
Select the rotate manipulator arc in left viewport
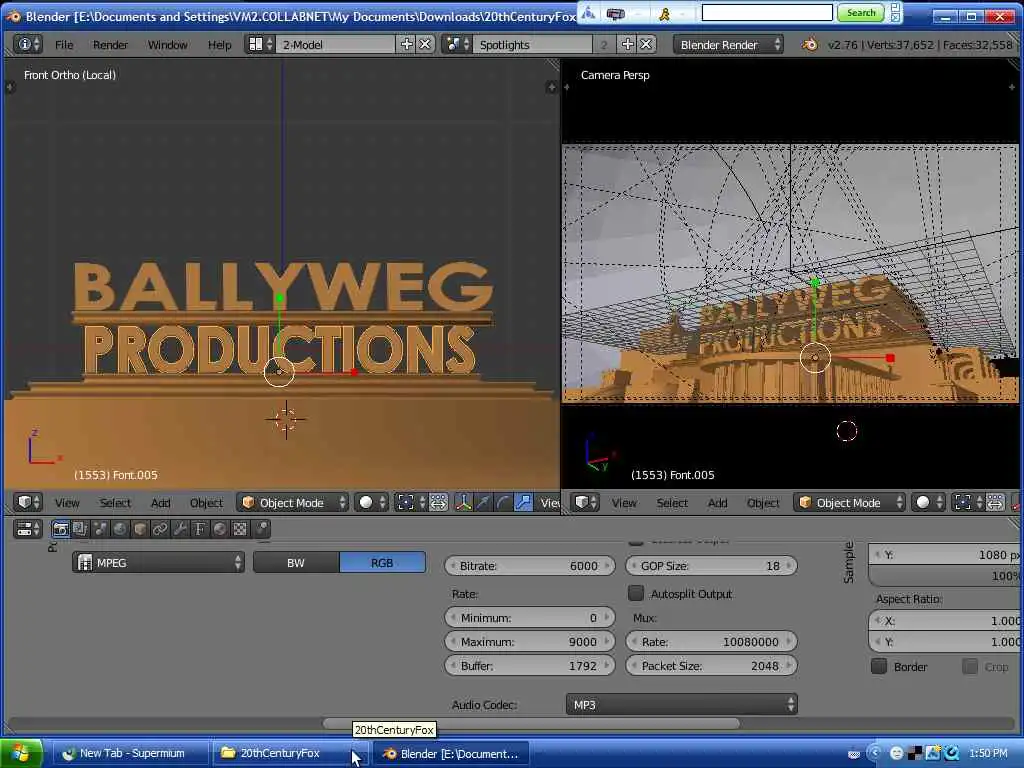pos(503,502)
